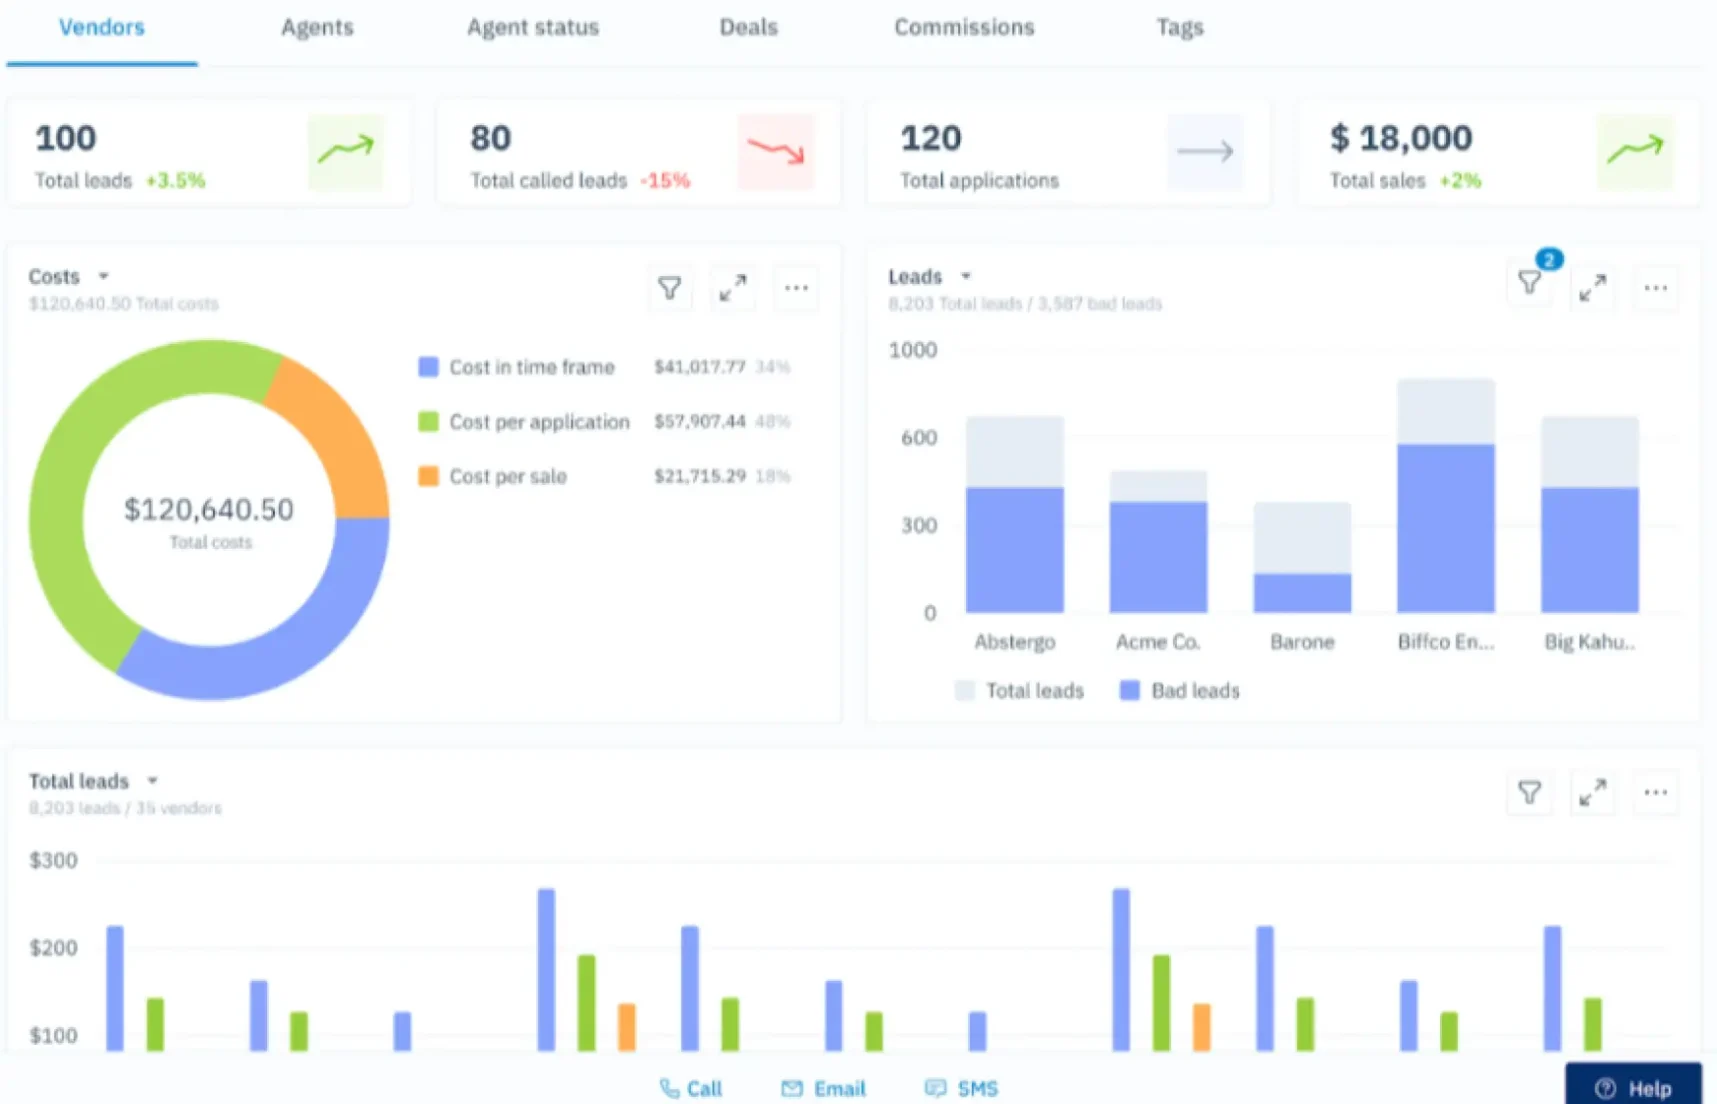Viewport: 1717px width, 1104px height.
Task: Open the Costs dropdown arrow
Action: pos(103,276)
